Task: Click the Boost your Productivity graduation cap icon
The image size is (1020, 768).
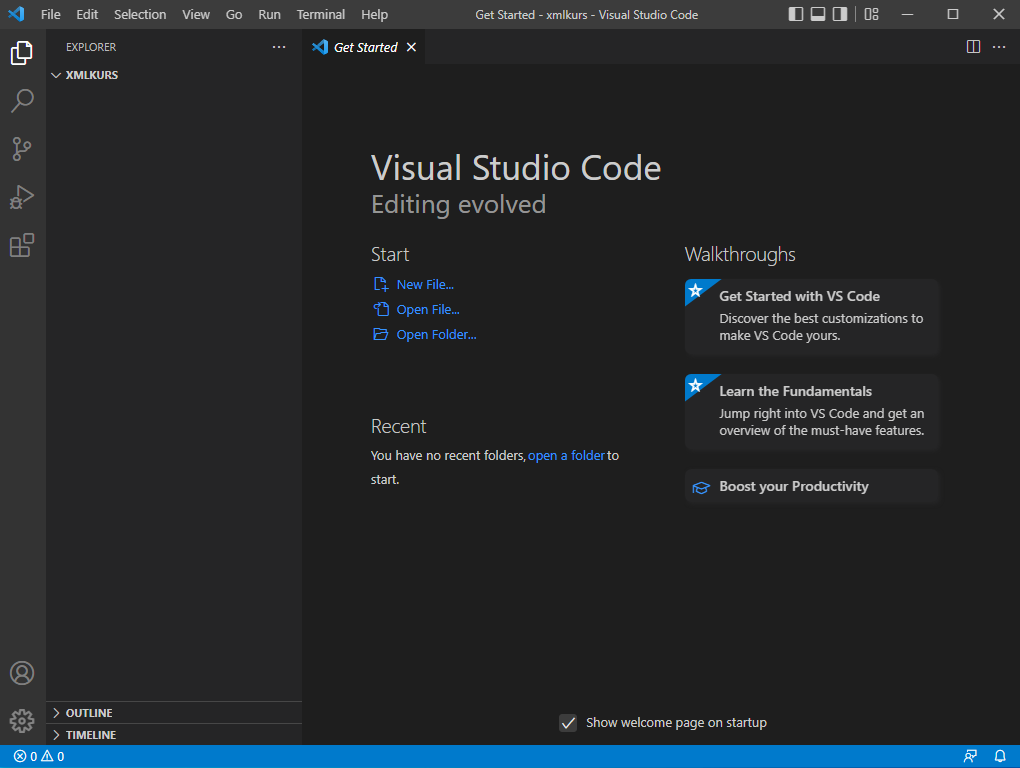Action: pyautogui.click(x=701, y=487)
